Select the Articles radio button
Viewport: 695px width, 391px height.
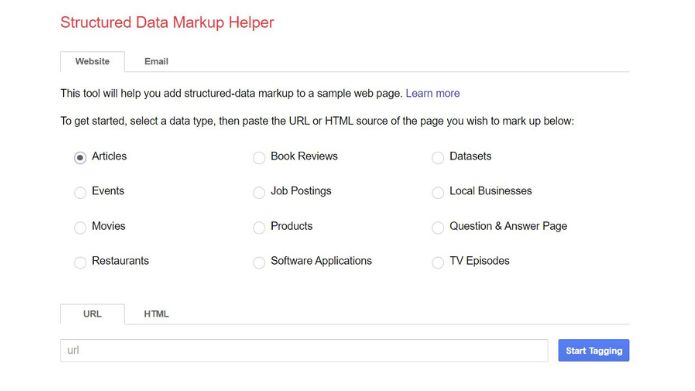click(x=80, y=157)
